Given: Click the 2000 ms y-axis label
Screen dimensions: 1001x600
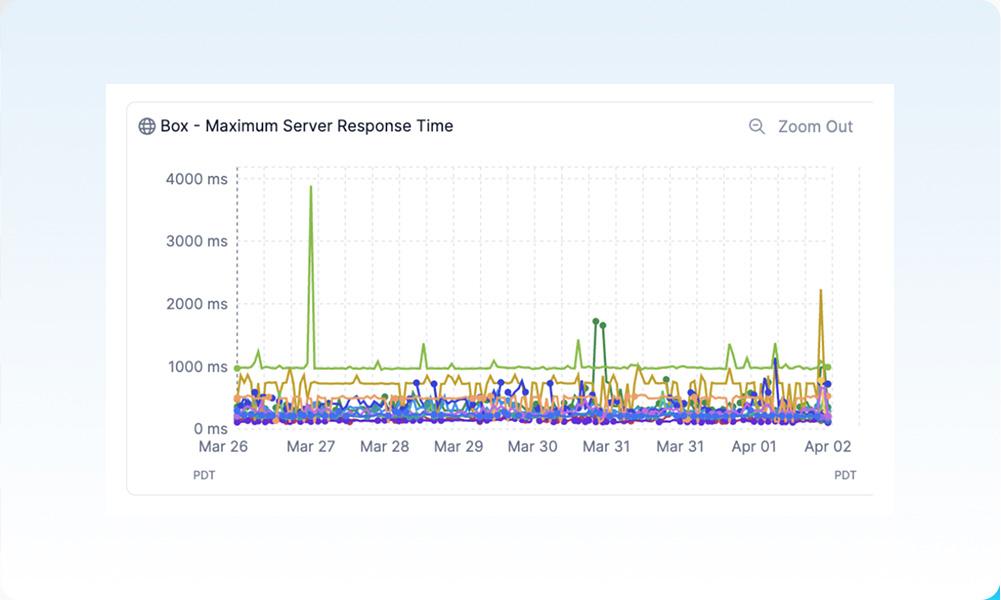Looking at the screenshot, I should point(197,304).
